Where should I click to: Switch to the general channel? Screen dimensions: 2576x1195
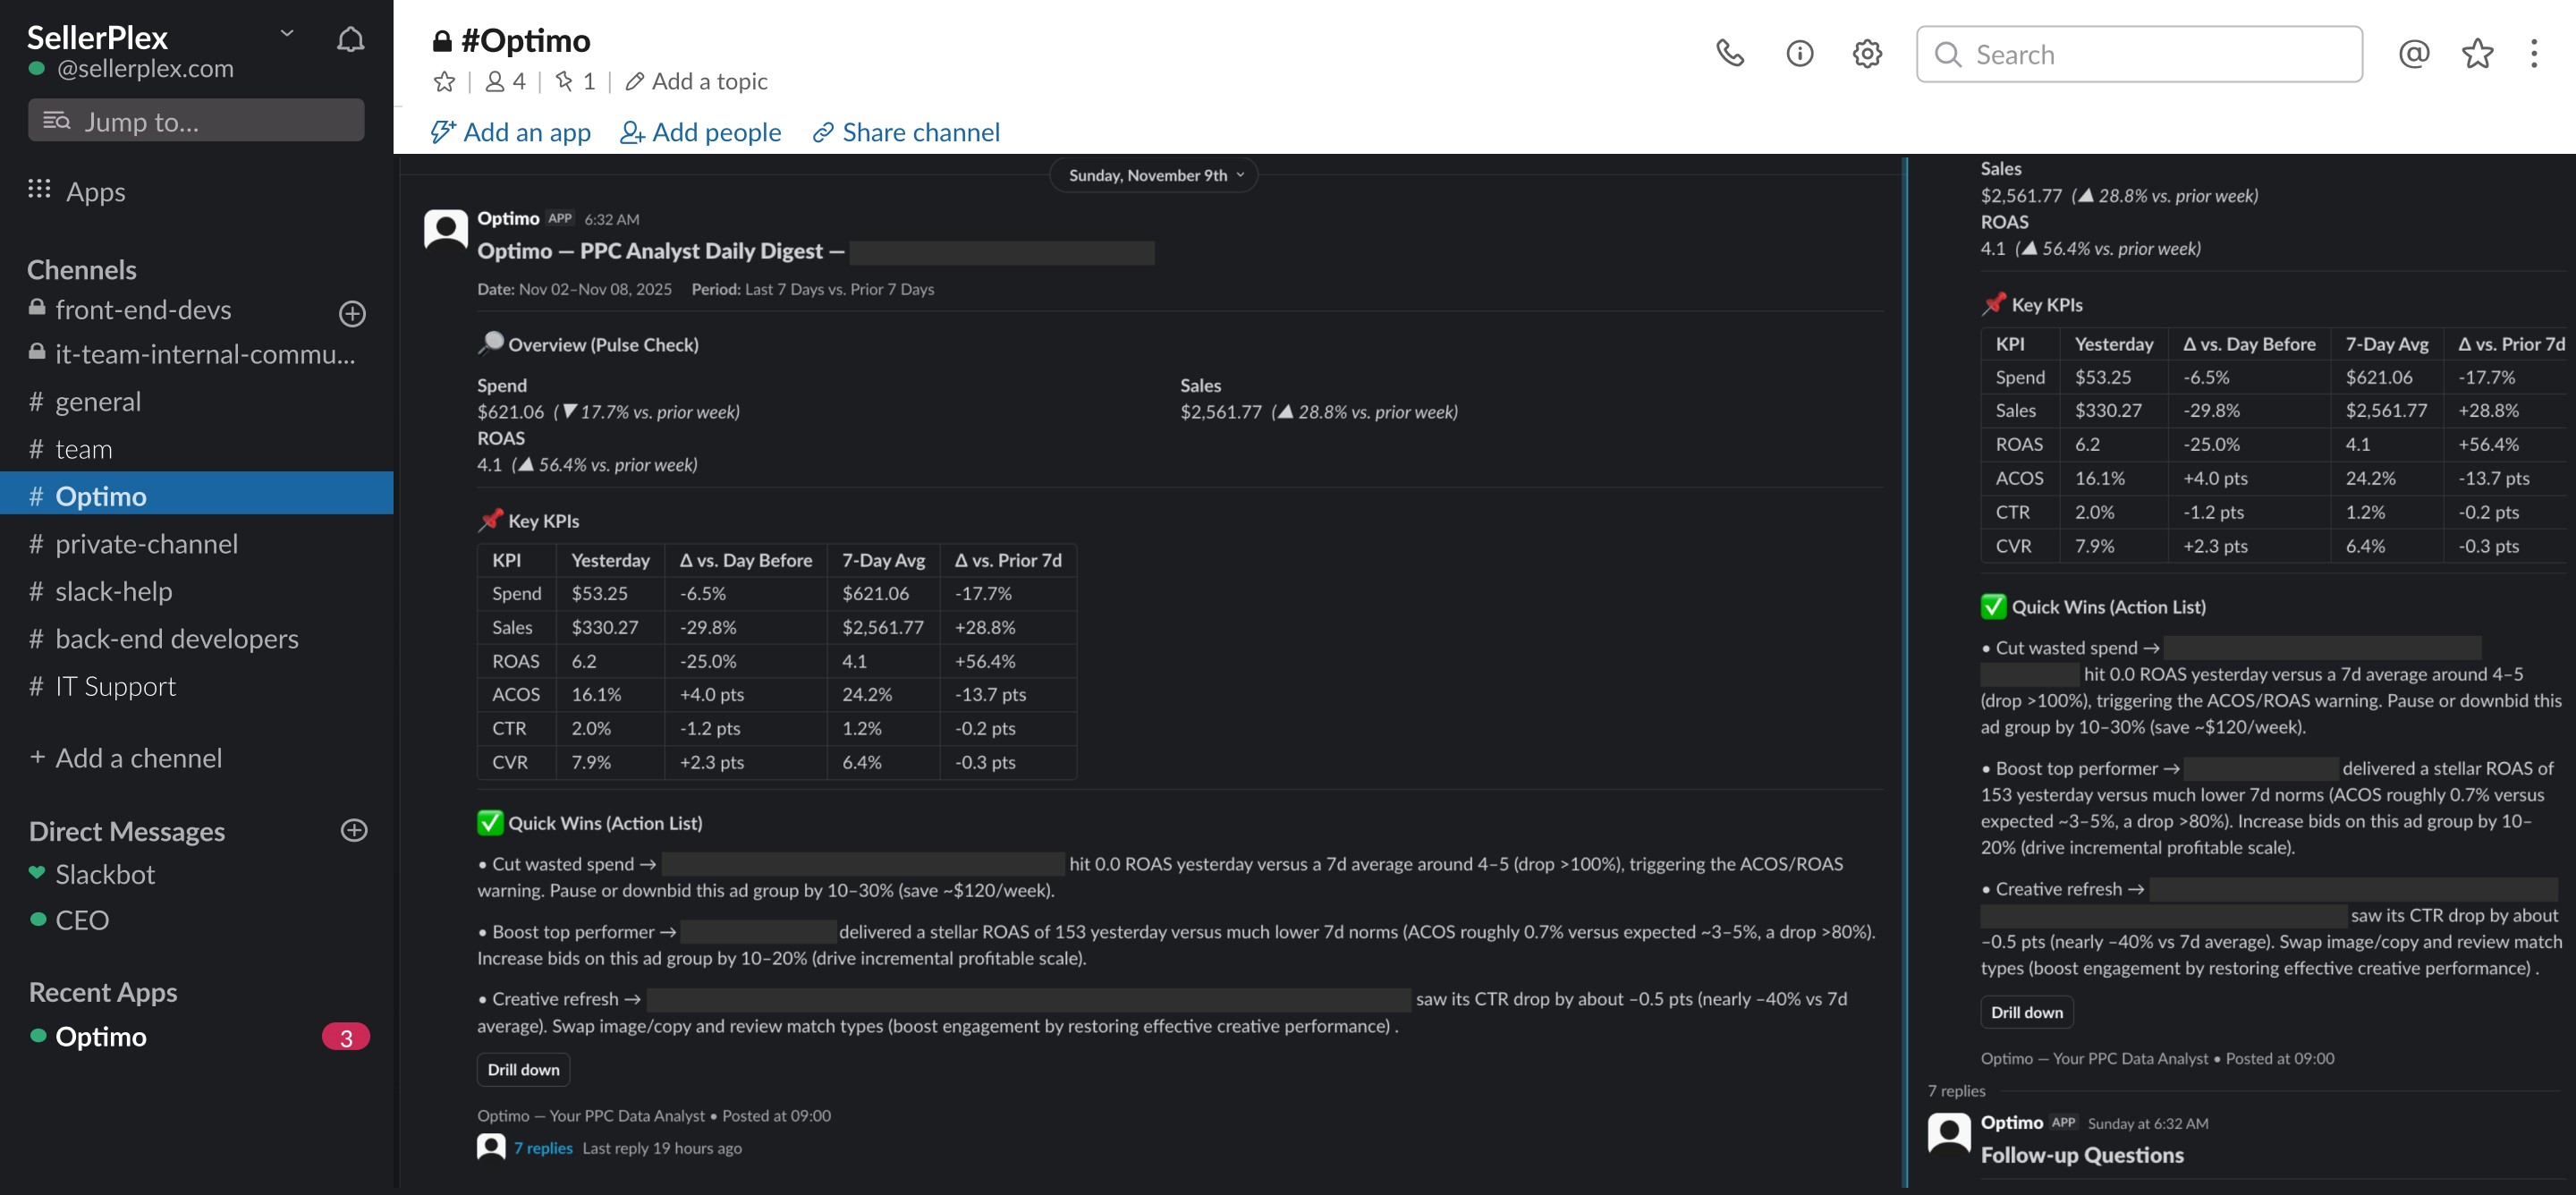(x=97, y=401)
